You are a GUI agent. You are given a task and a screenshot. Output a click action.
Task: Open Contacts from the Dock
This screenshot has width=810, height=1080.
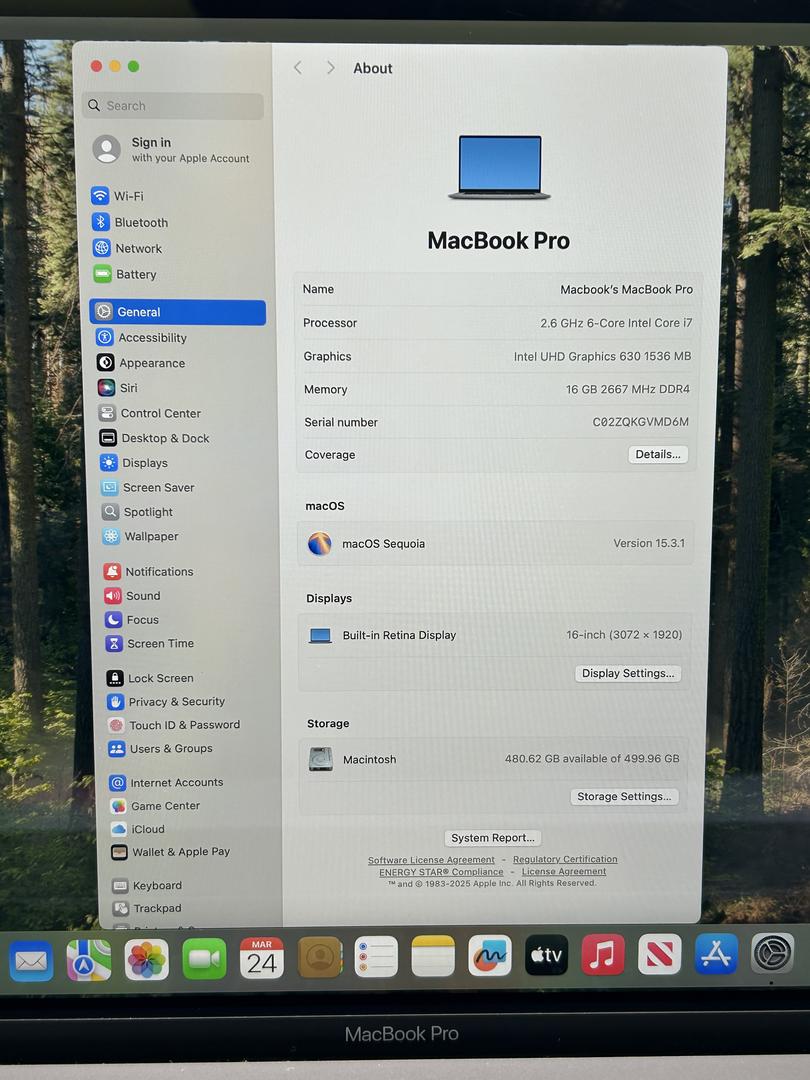tap(320, 957)
